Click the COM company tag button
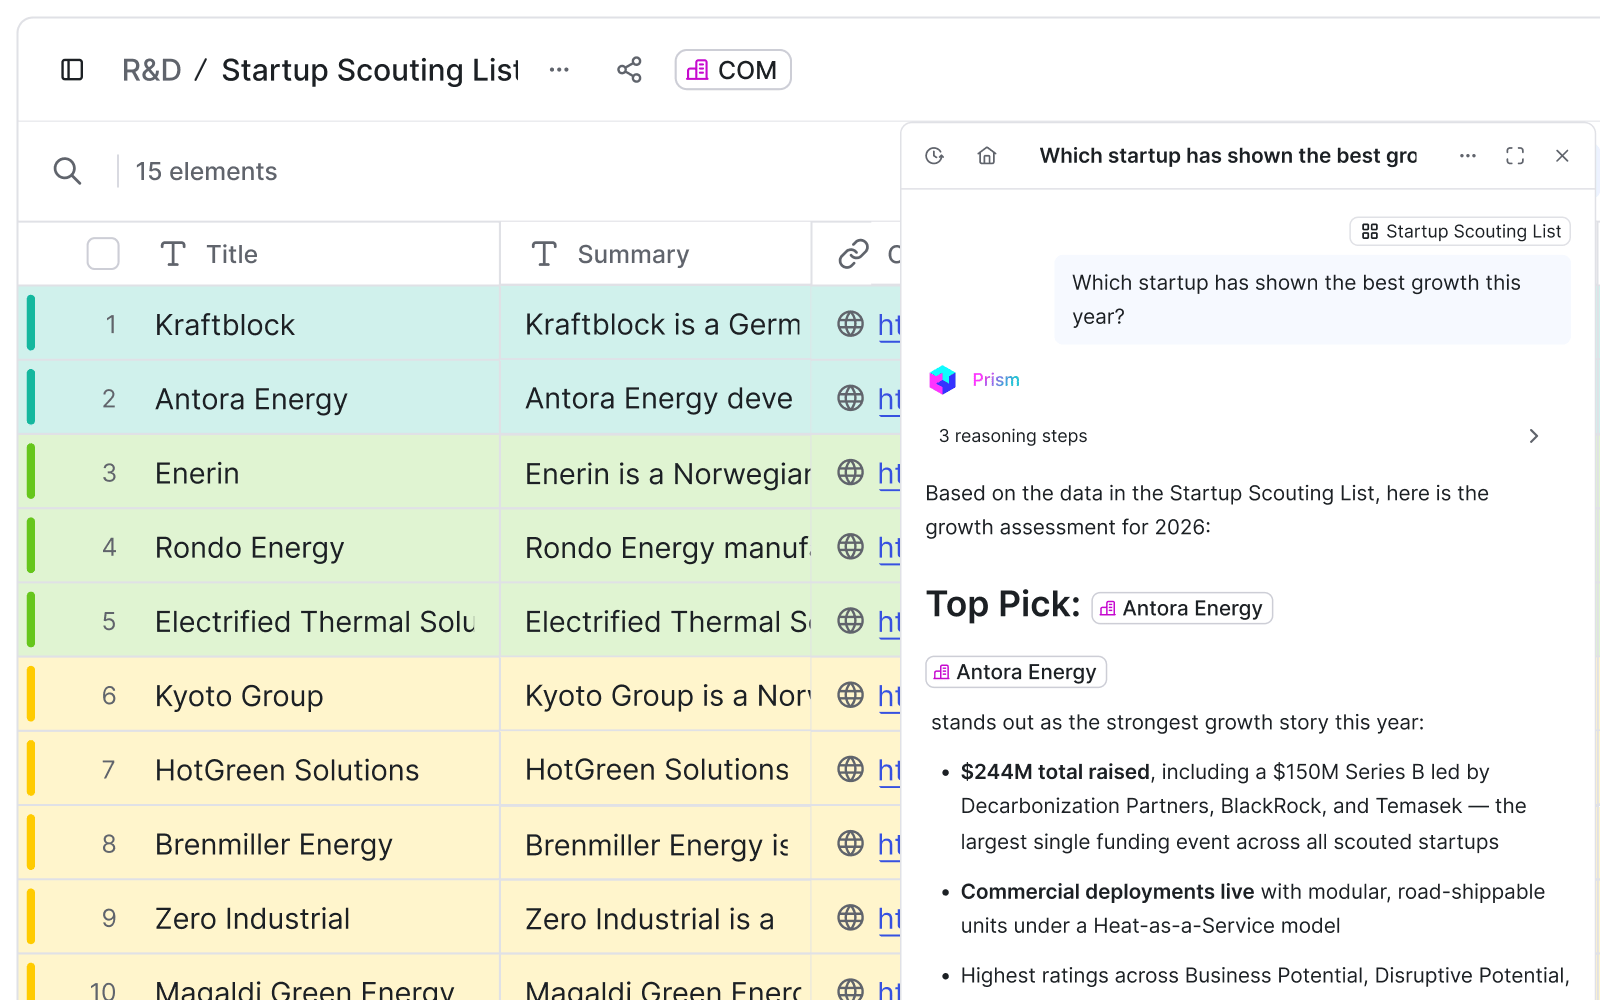Viewport: 1600px width, 1000px height. click(x=733, y=70)
